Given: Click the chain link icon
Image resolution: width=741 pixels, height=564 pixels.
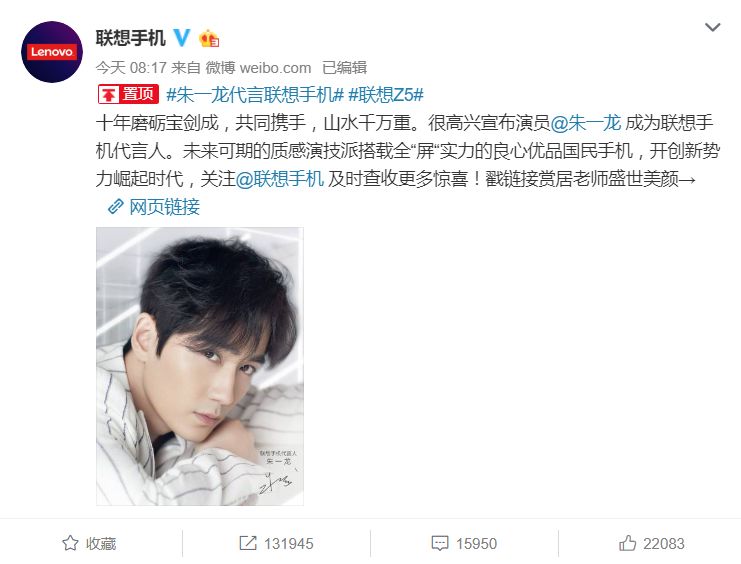Looking at the screenshot, I should pyautogui.click(x=116, y=207).
